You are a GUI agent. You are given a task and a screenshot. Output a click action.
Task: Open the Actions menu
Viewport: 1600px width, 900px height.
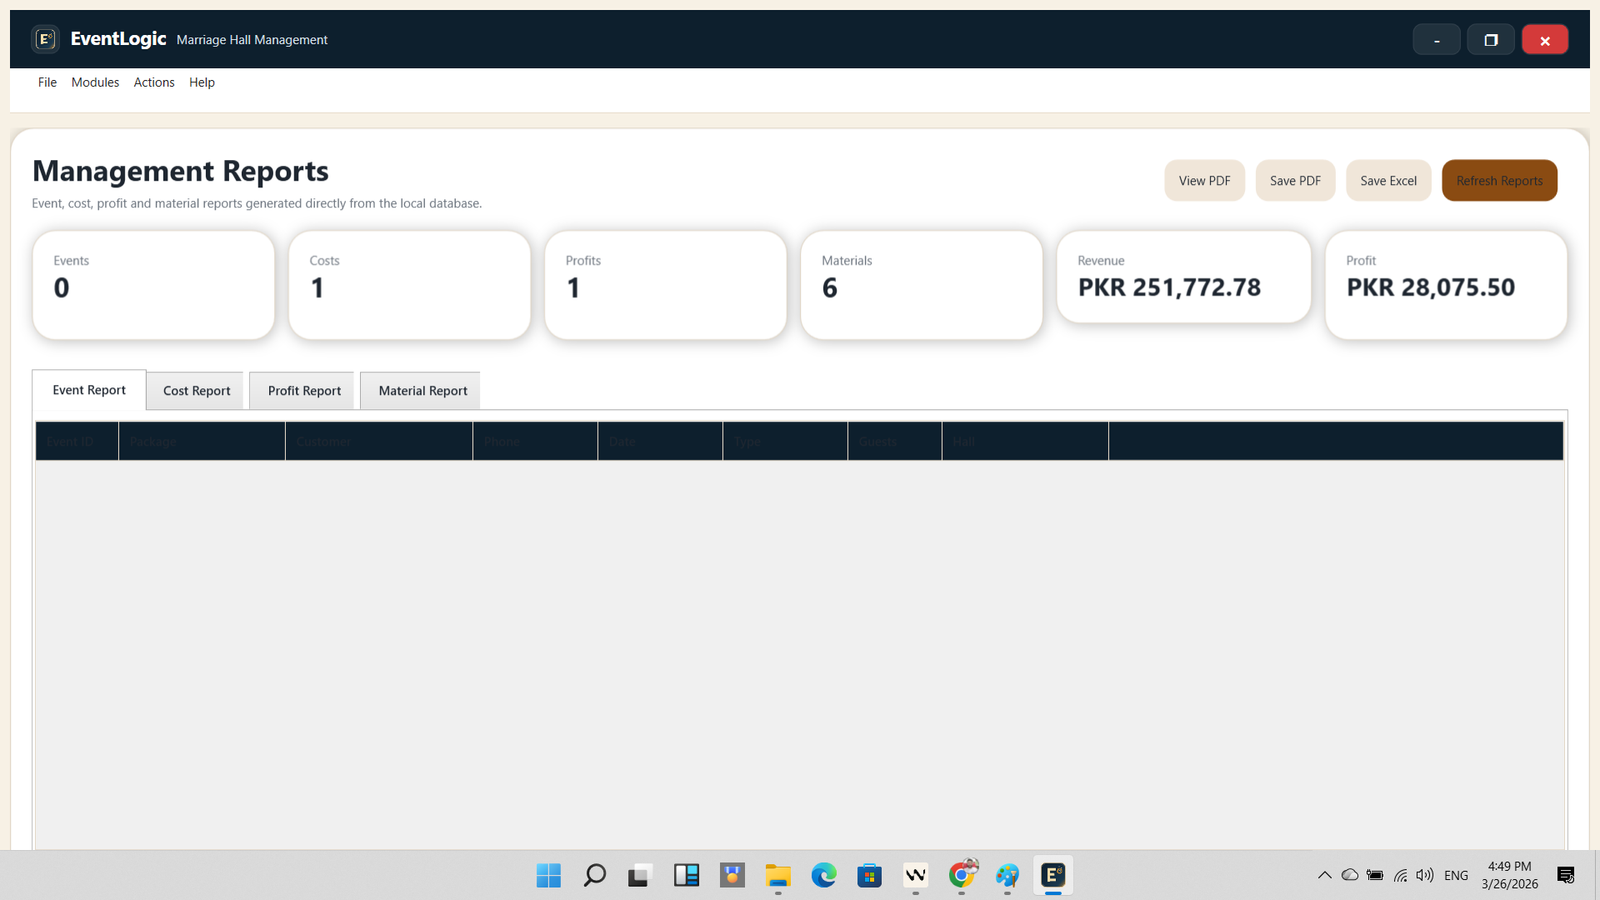[x=154, y=82]
